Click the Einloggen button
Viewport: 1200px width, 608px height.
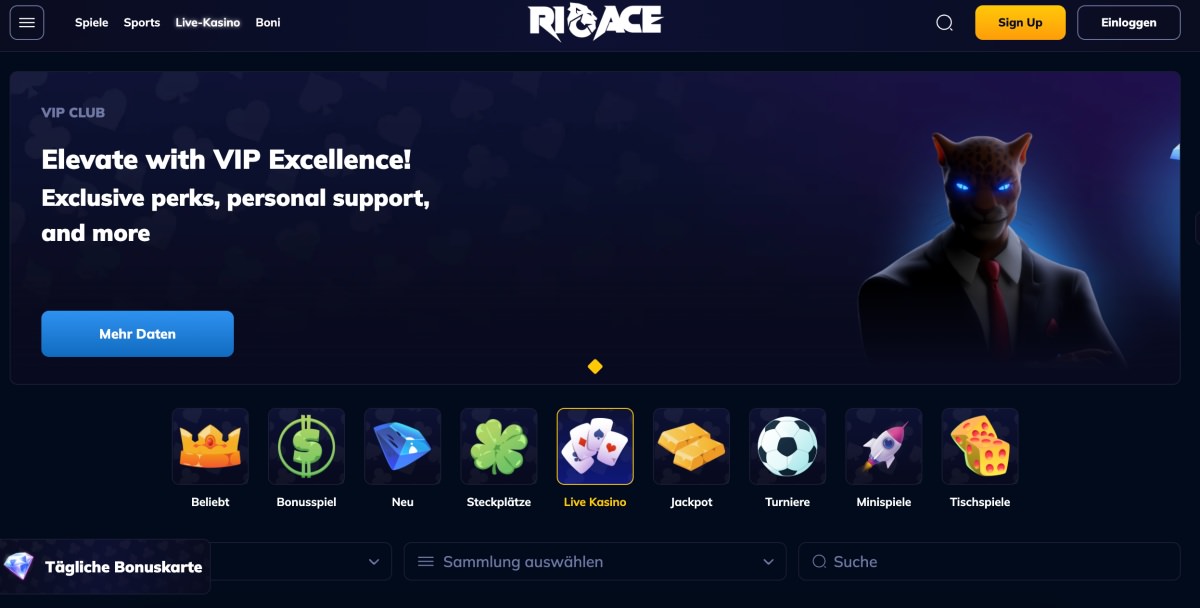pos(1129,22)
